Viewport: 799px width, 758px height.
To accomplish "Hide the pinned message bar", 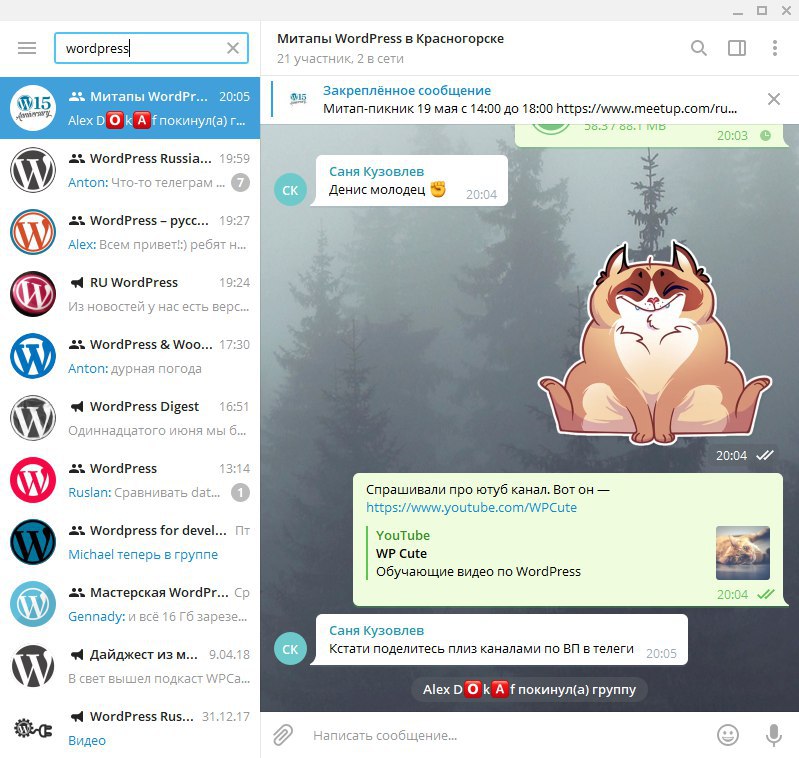I will pos(774,99).
